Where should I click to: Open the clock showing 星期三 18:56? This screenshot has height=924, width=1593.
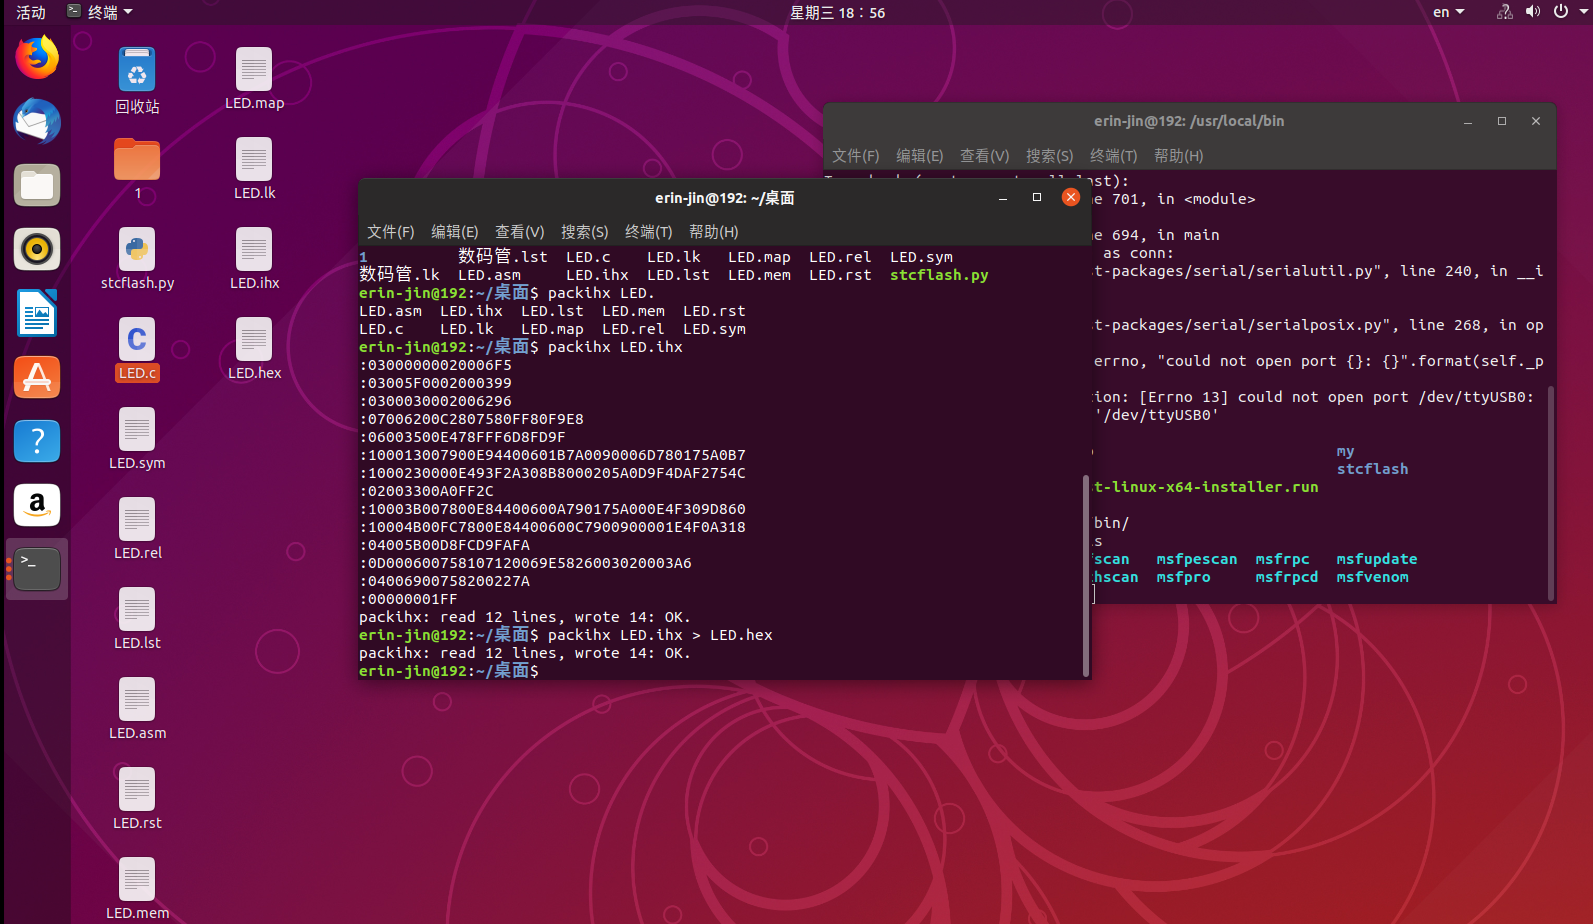pos(837,12)
